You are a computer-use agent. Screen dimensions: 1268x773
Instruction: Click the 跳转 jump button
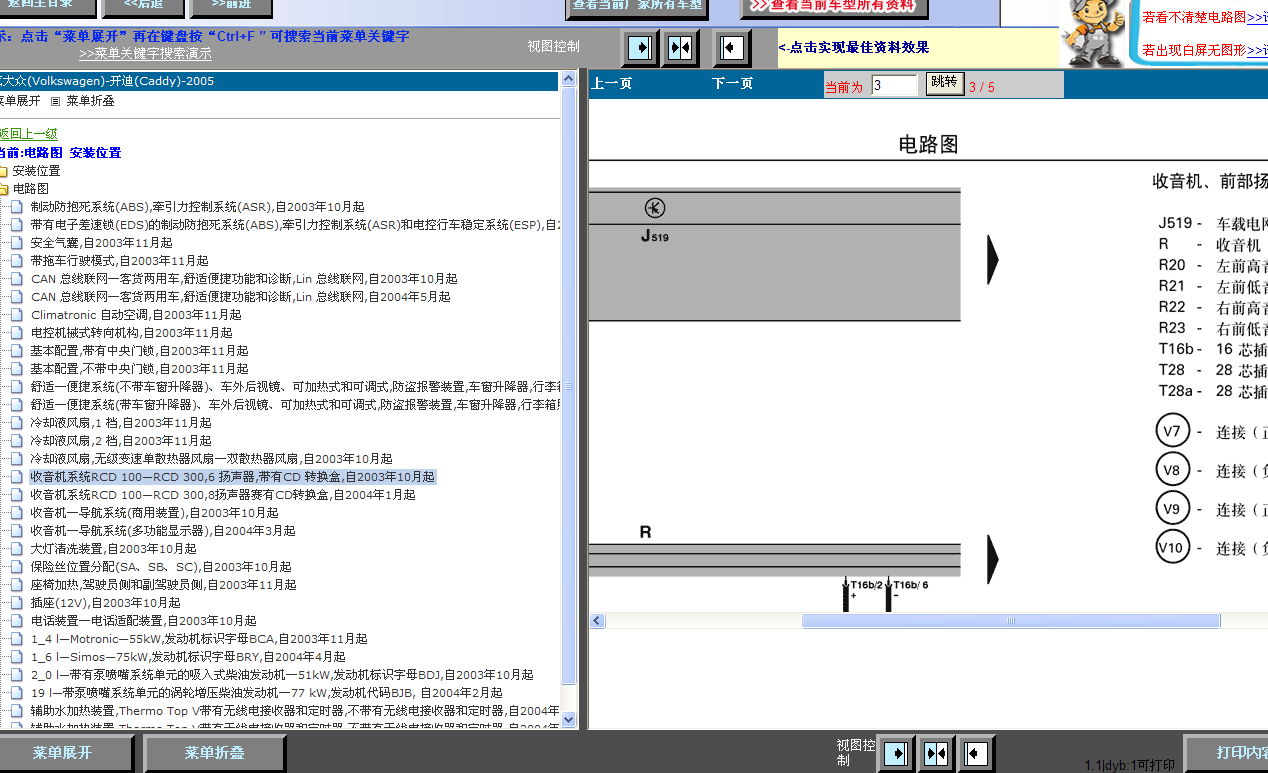[x=943, y=83]
